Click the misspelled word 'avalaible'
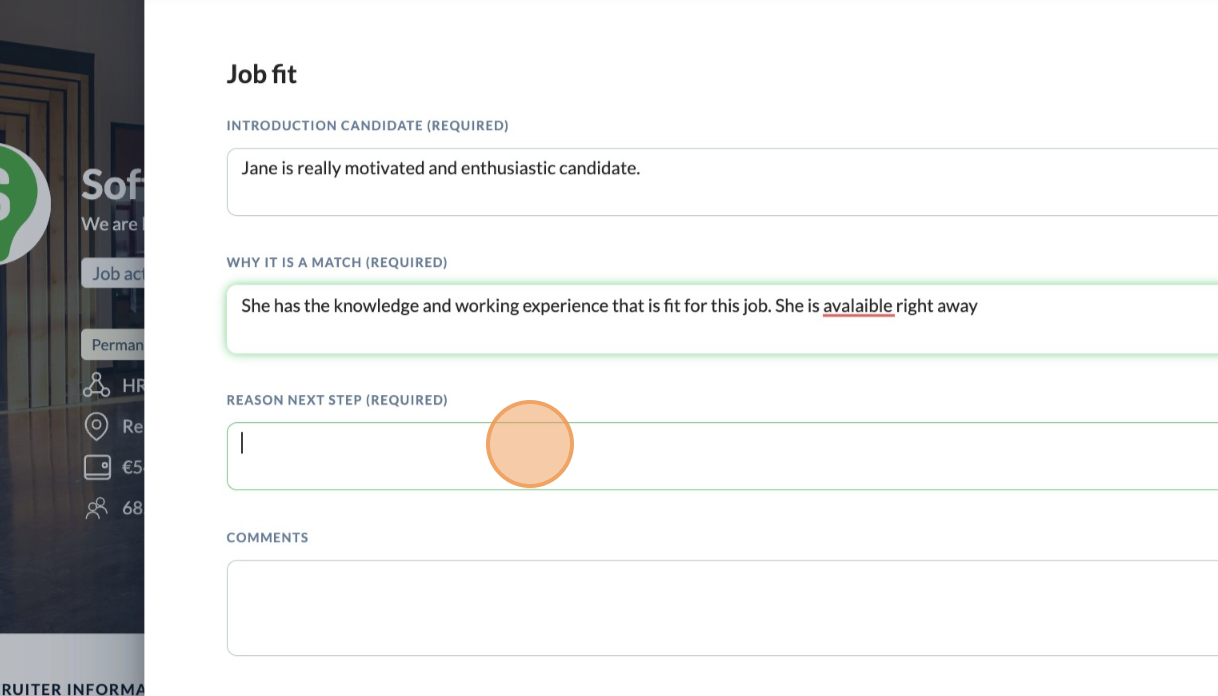 [x=857, y=306]
